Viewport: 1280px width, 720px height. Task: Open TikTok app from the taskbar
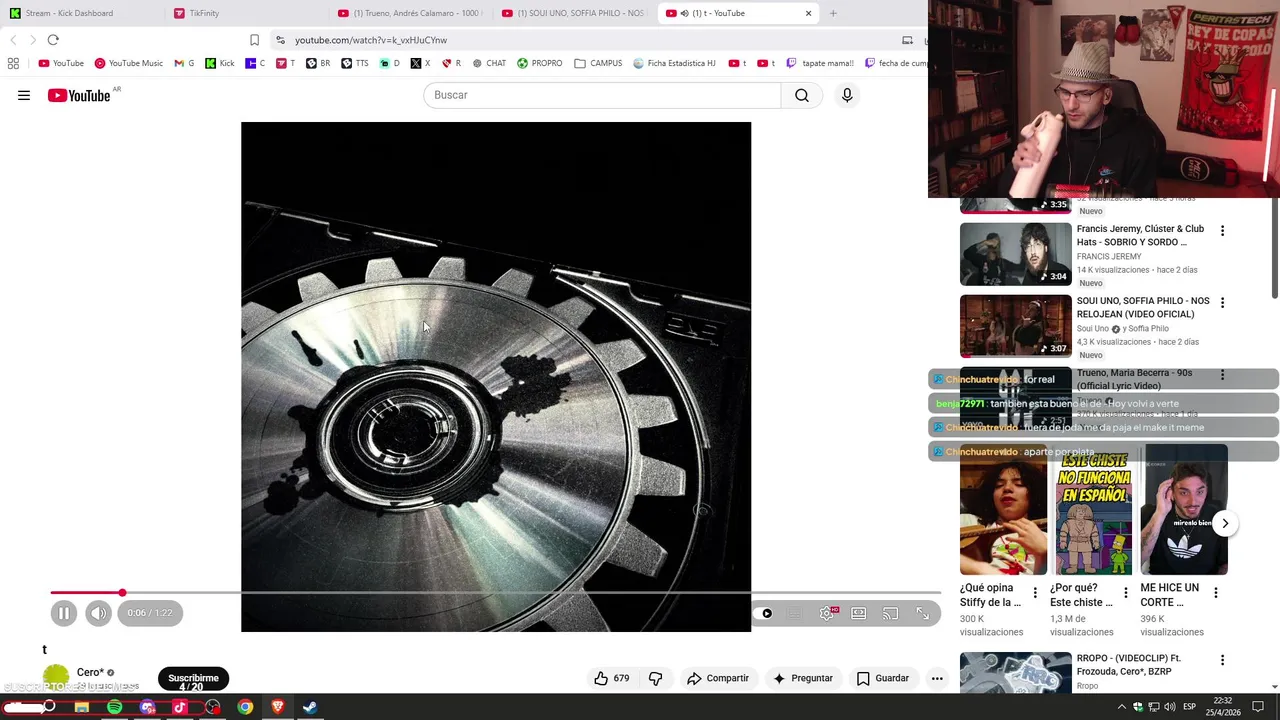click(x=180, y=707)
